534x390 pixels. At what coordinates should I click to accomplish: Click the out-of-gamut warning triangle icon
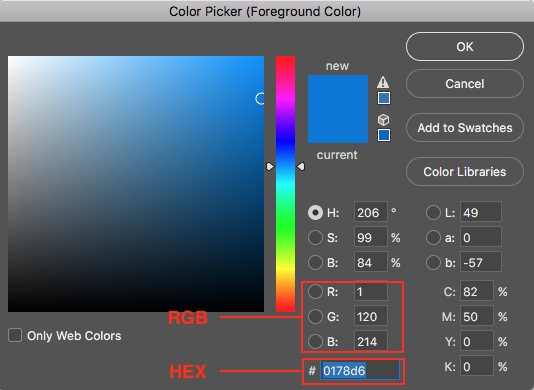pos(383,82)
